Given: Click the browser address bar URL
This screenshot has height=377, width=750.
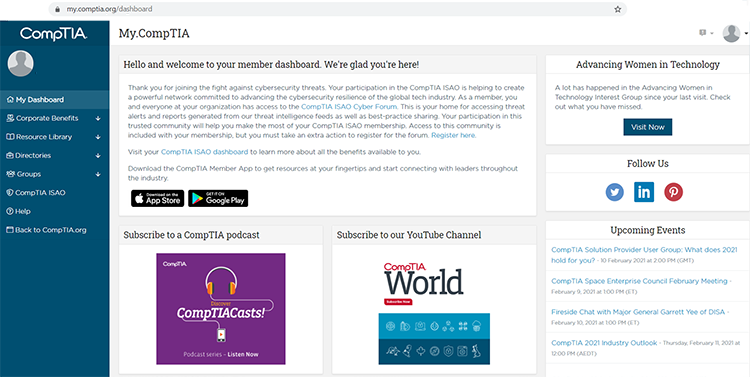Looking at the screenshot, I should [109, 9].
